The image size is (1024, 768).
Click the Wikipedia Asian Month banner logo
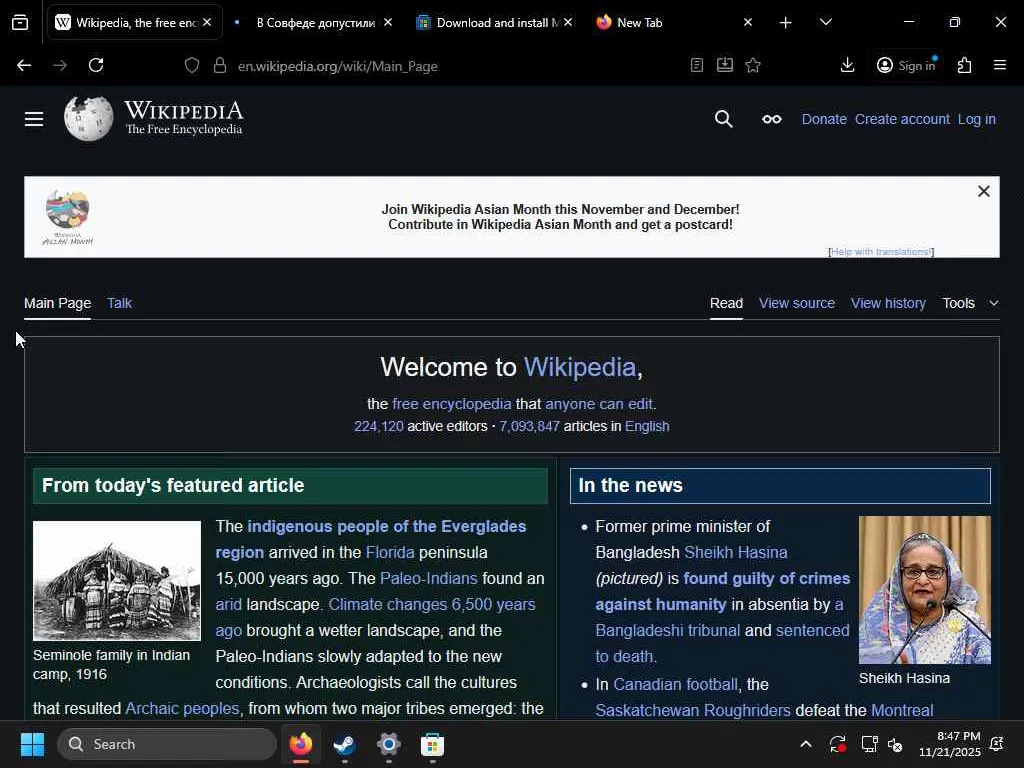(x=67, y=217)
